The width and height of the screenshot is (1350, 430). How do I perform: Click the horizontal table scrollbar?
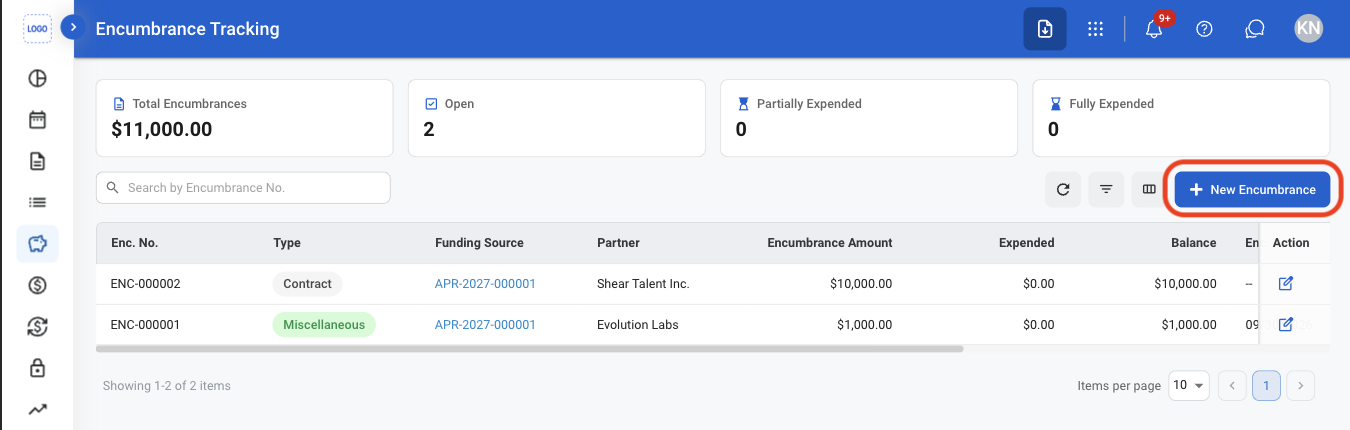pos(529,349)
